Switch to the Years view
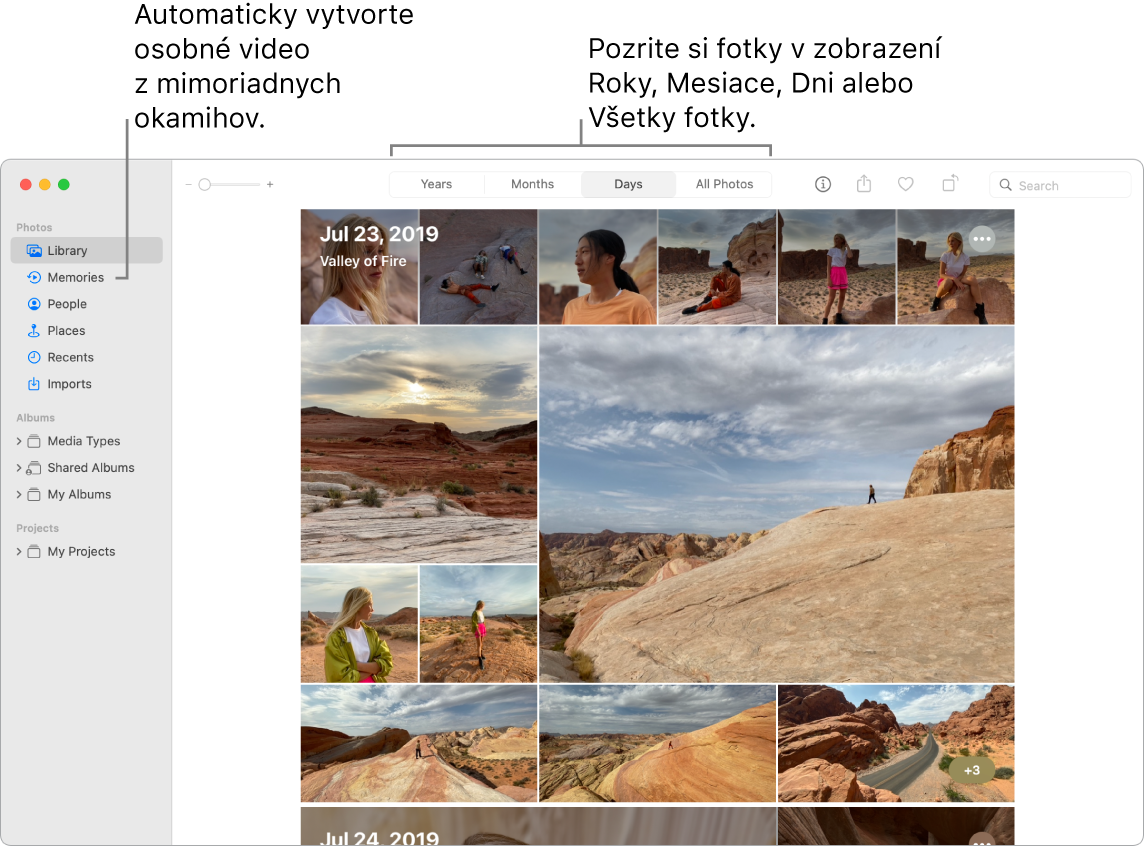This screenshot has width=1146, height=846. (436, 184)
